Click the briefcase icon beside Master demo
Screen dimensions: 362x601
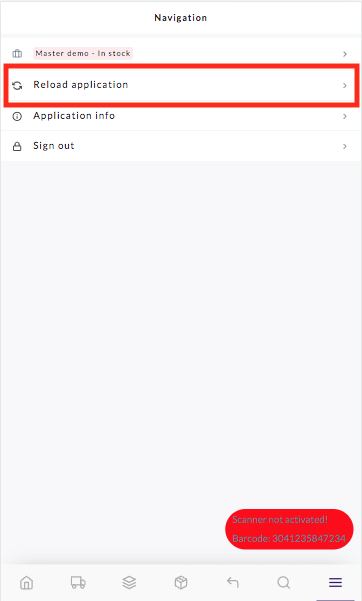(17, 54)
